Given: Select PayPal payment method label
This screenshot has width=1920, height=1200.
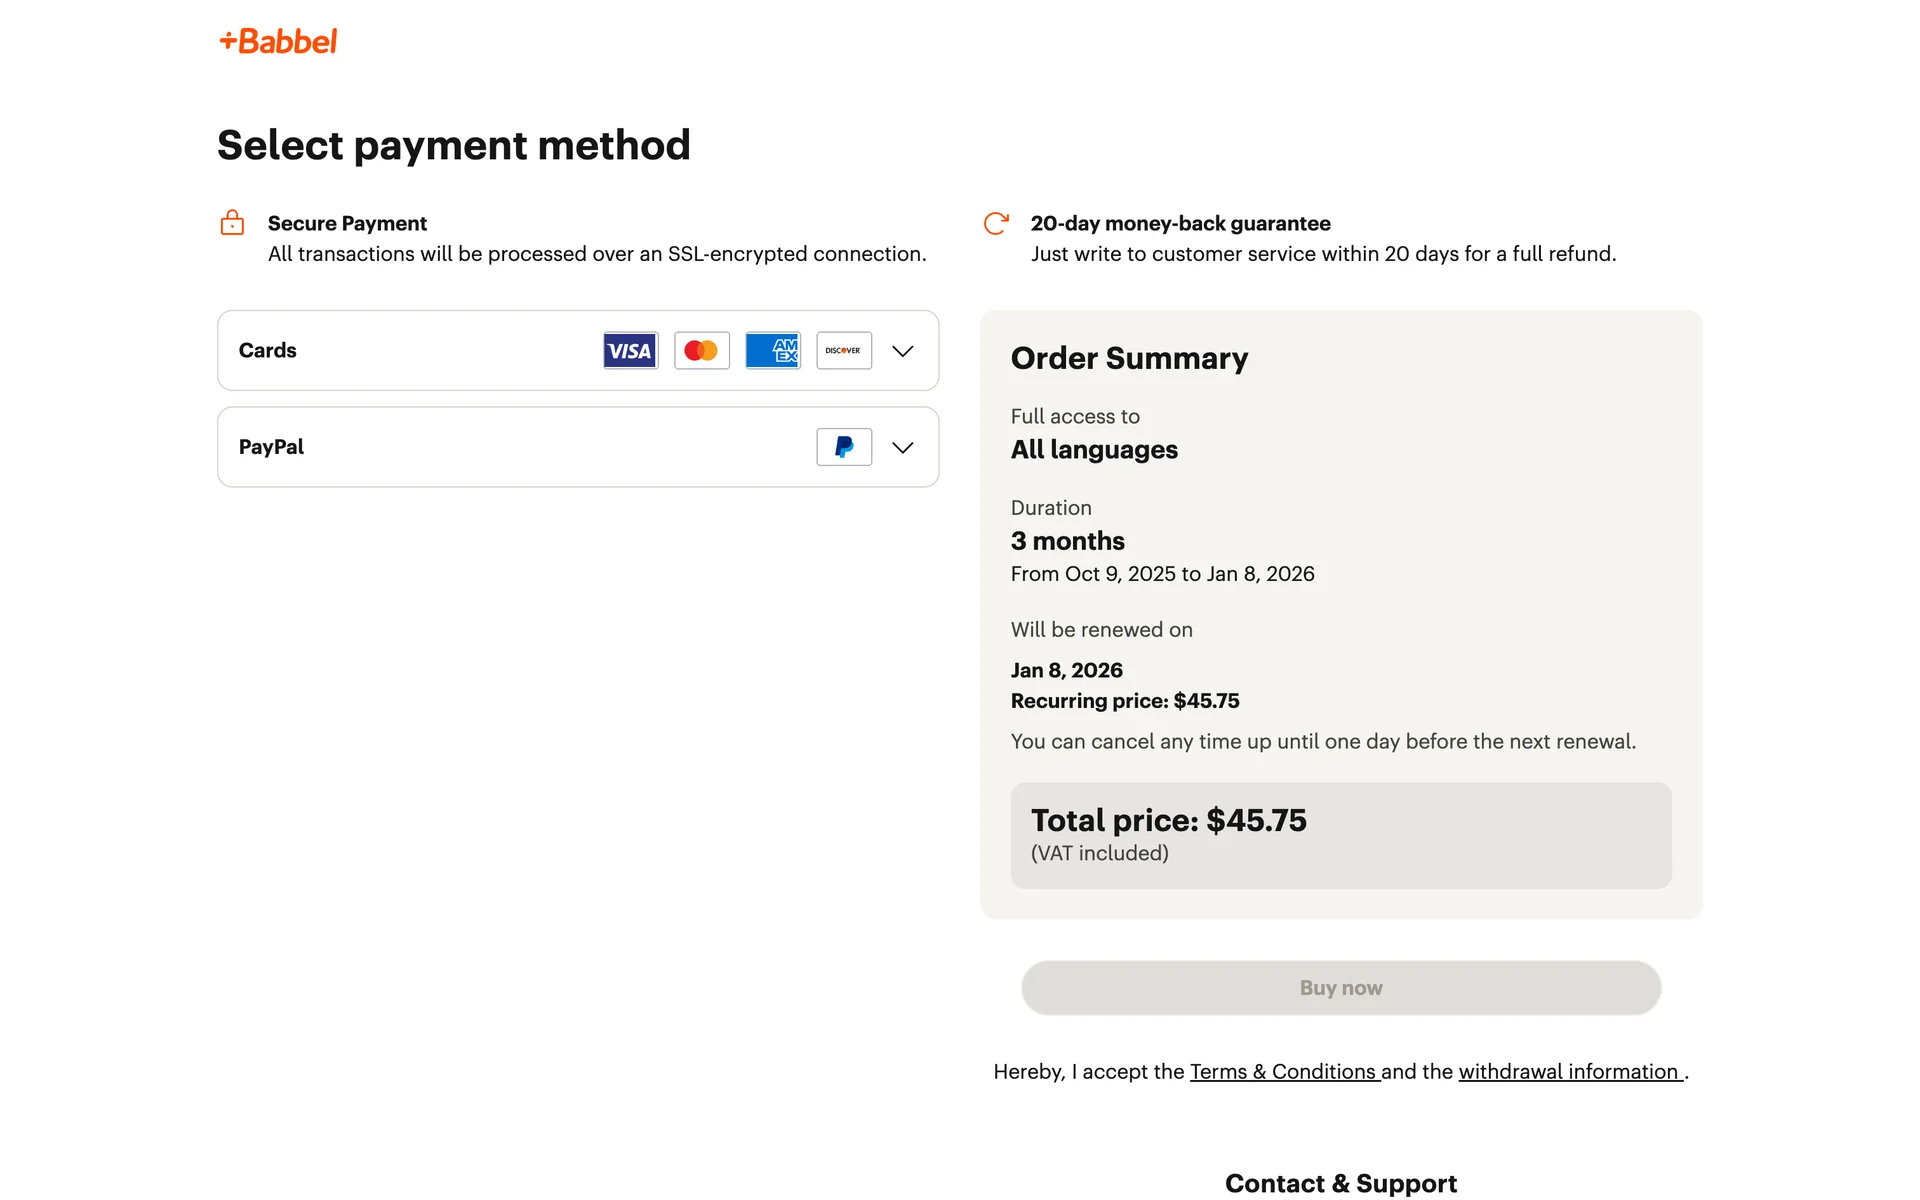Looking at the screenshot, I should coord(271,447).
